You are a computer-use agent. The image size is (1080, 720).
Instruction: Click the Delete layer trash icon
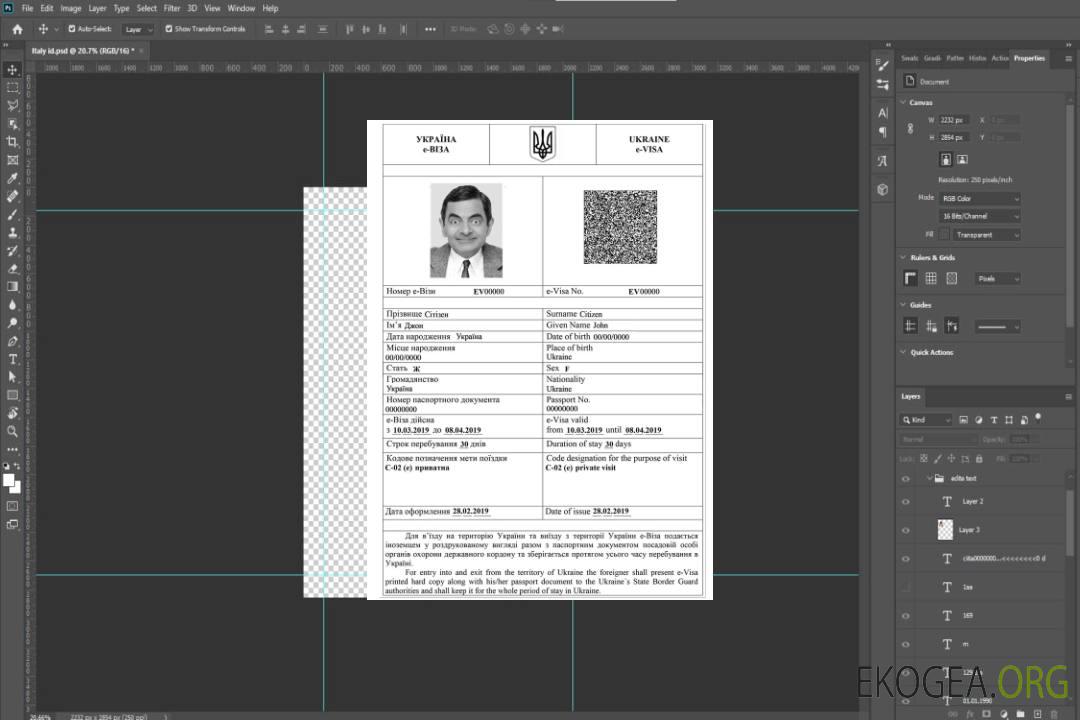click(x=1055, y=714)
